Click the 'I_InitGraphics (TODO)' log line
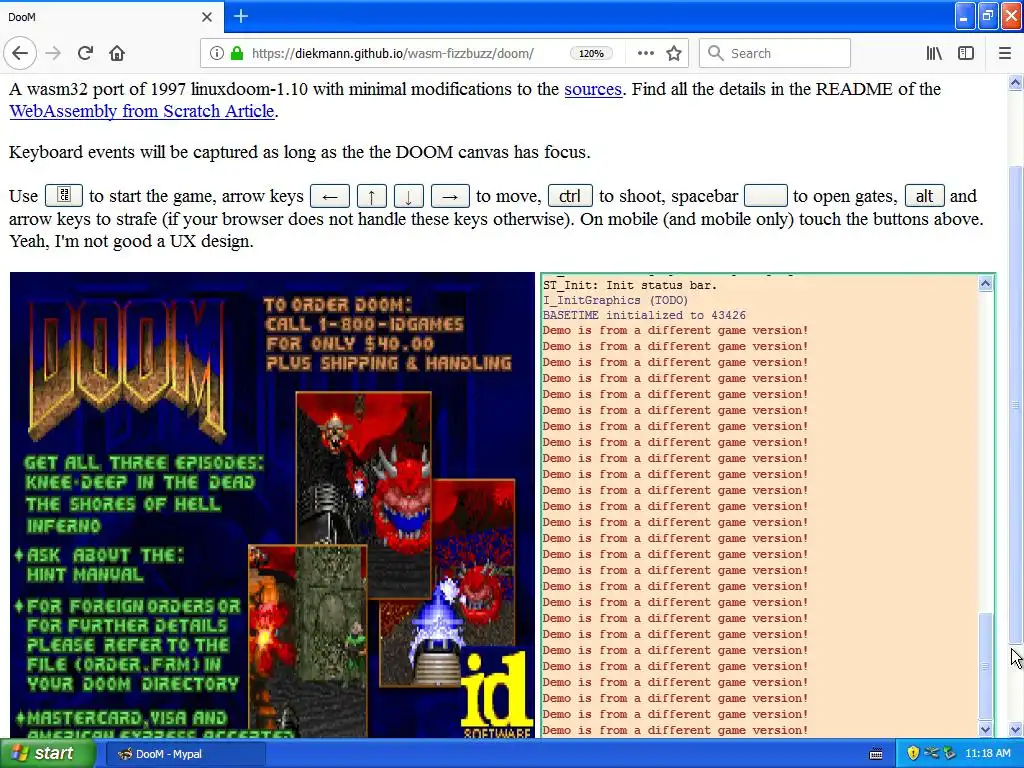The image size is (1024, 768). pyautogui.click(x=615, y=300)
